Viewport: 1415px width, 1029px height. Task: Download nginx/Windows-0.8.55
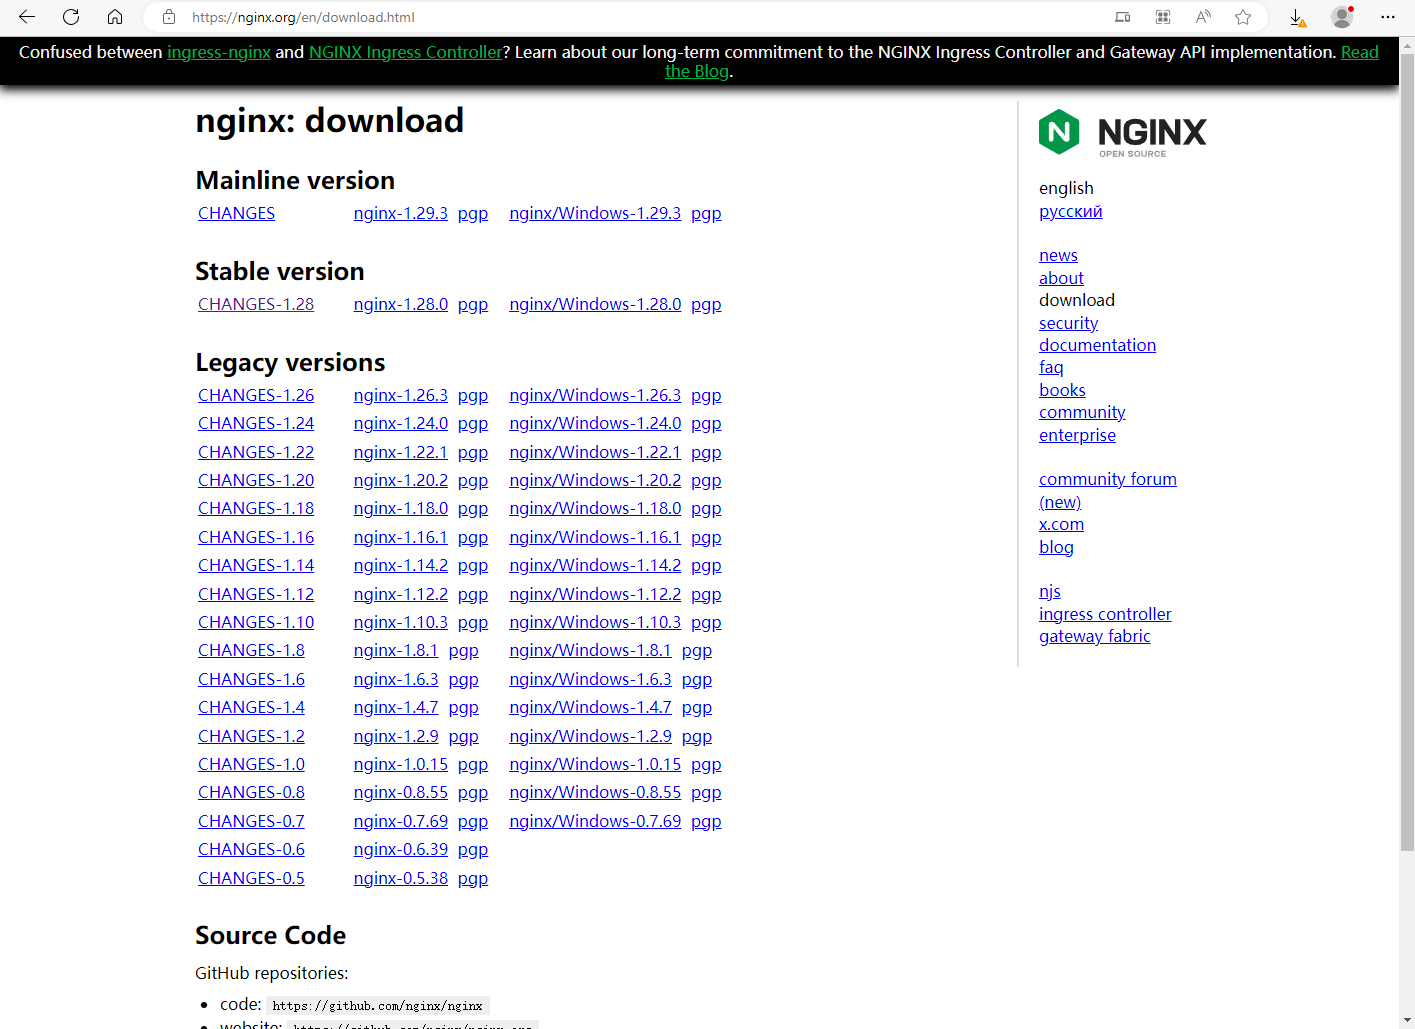[595, 792]
